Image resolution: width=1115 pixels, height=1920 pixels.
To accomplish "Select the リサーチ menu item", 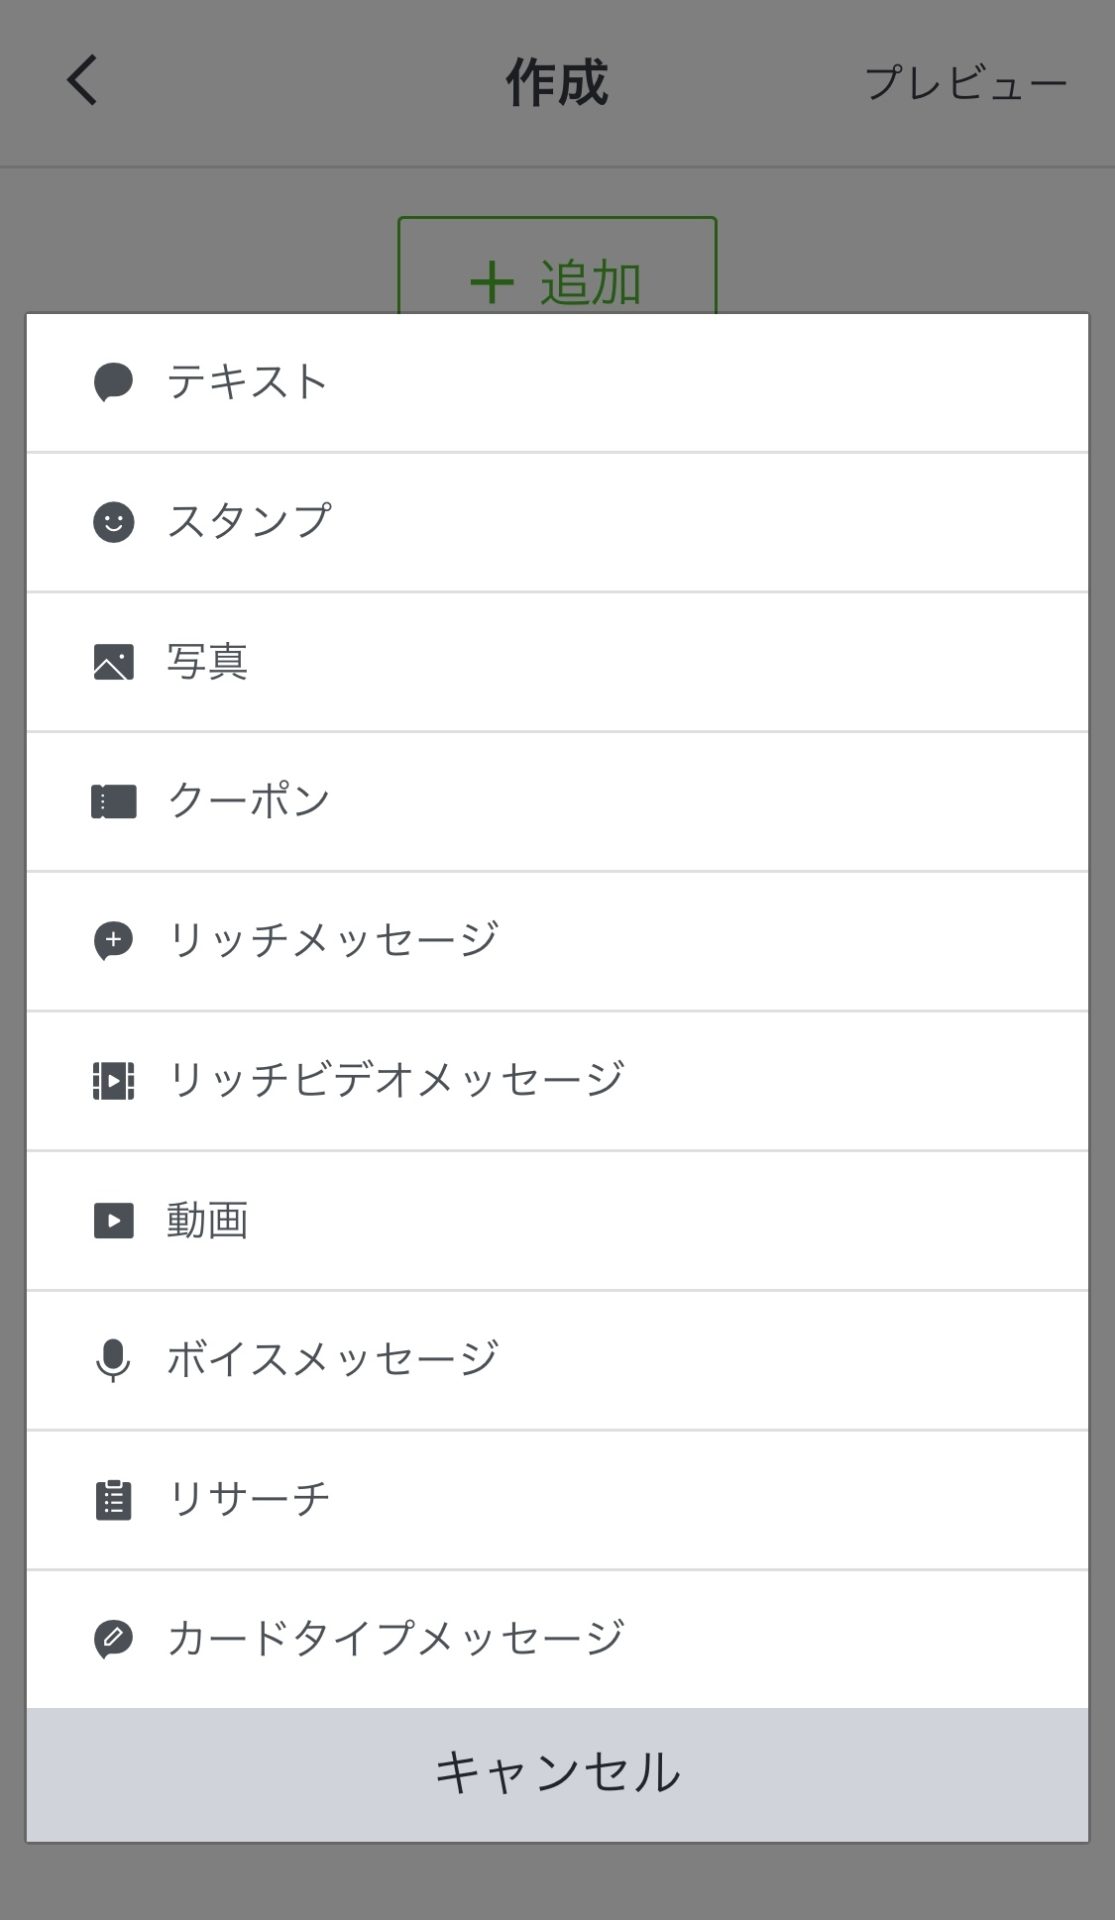I will [248, 1500].
